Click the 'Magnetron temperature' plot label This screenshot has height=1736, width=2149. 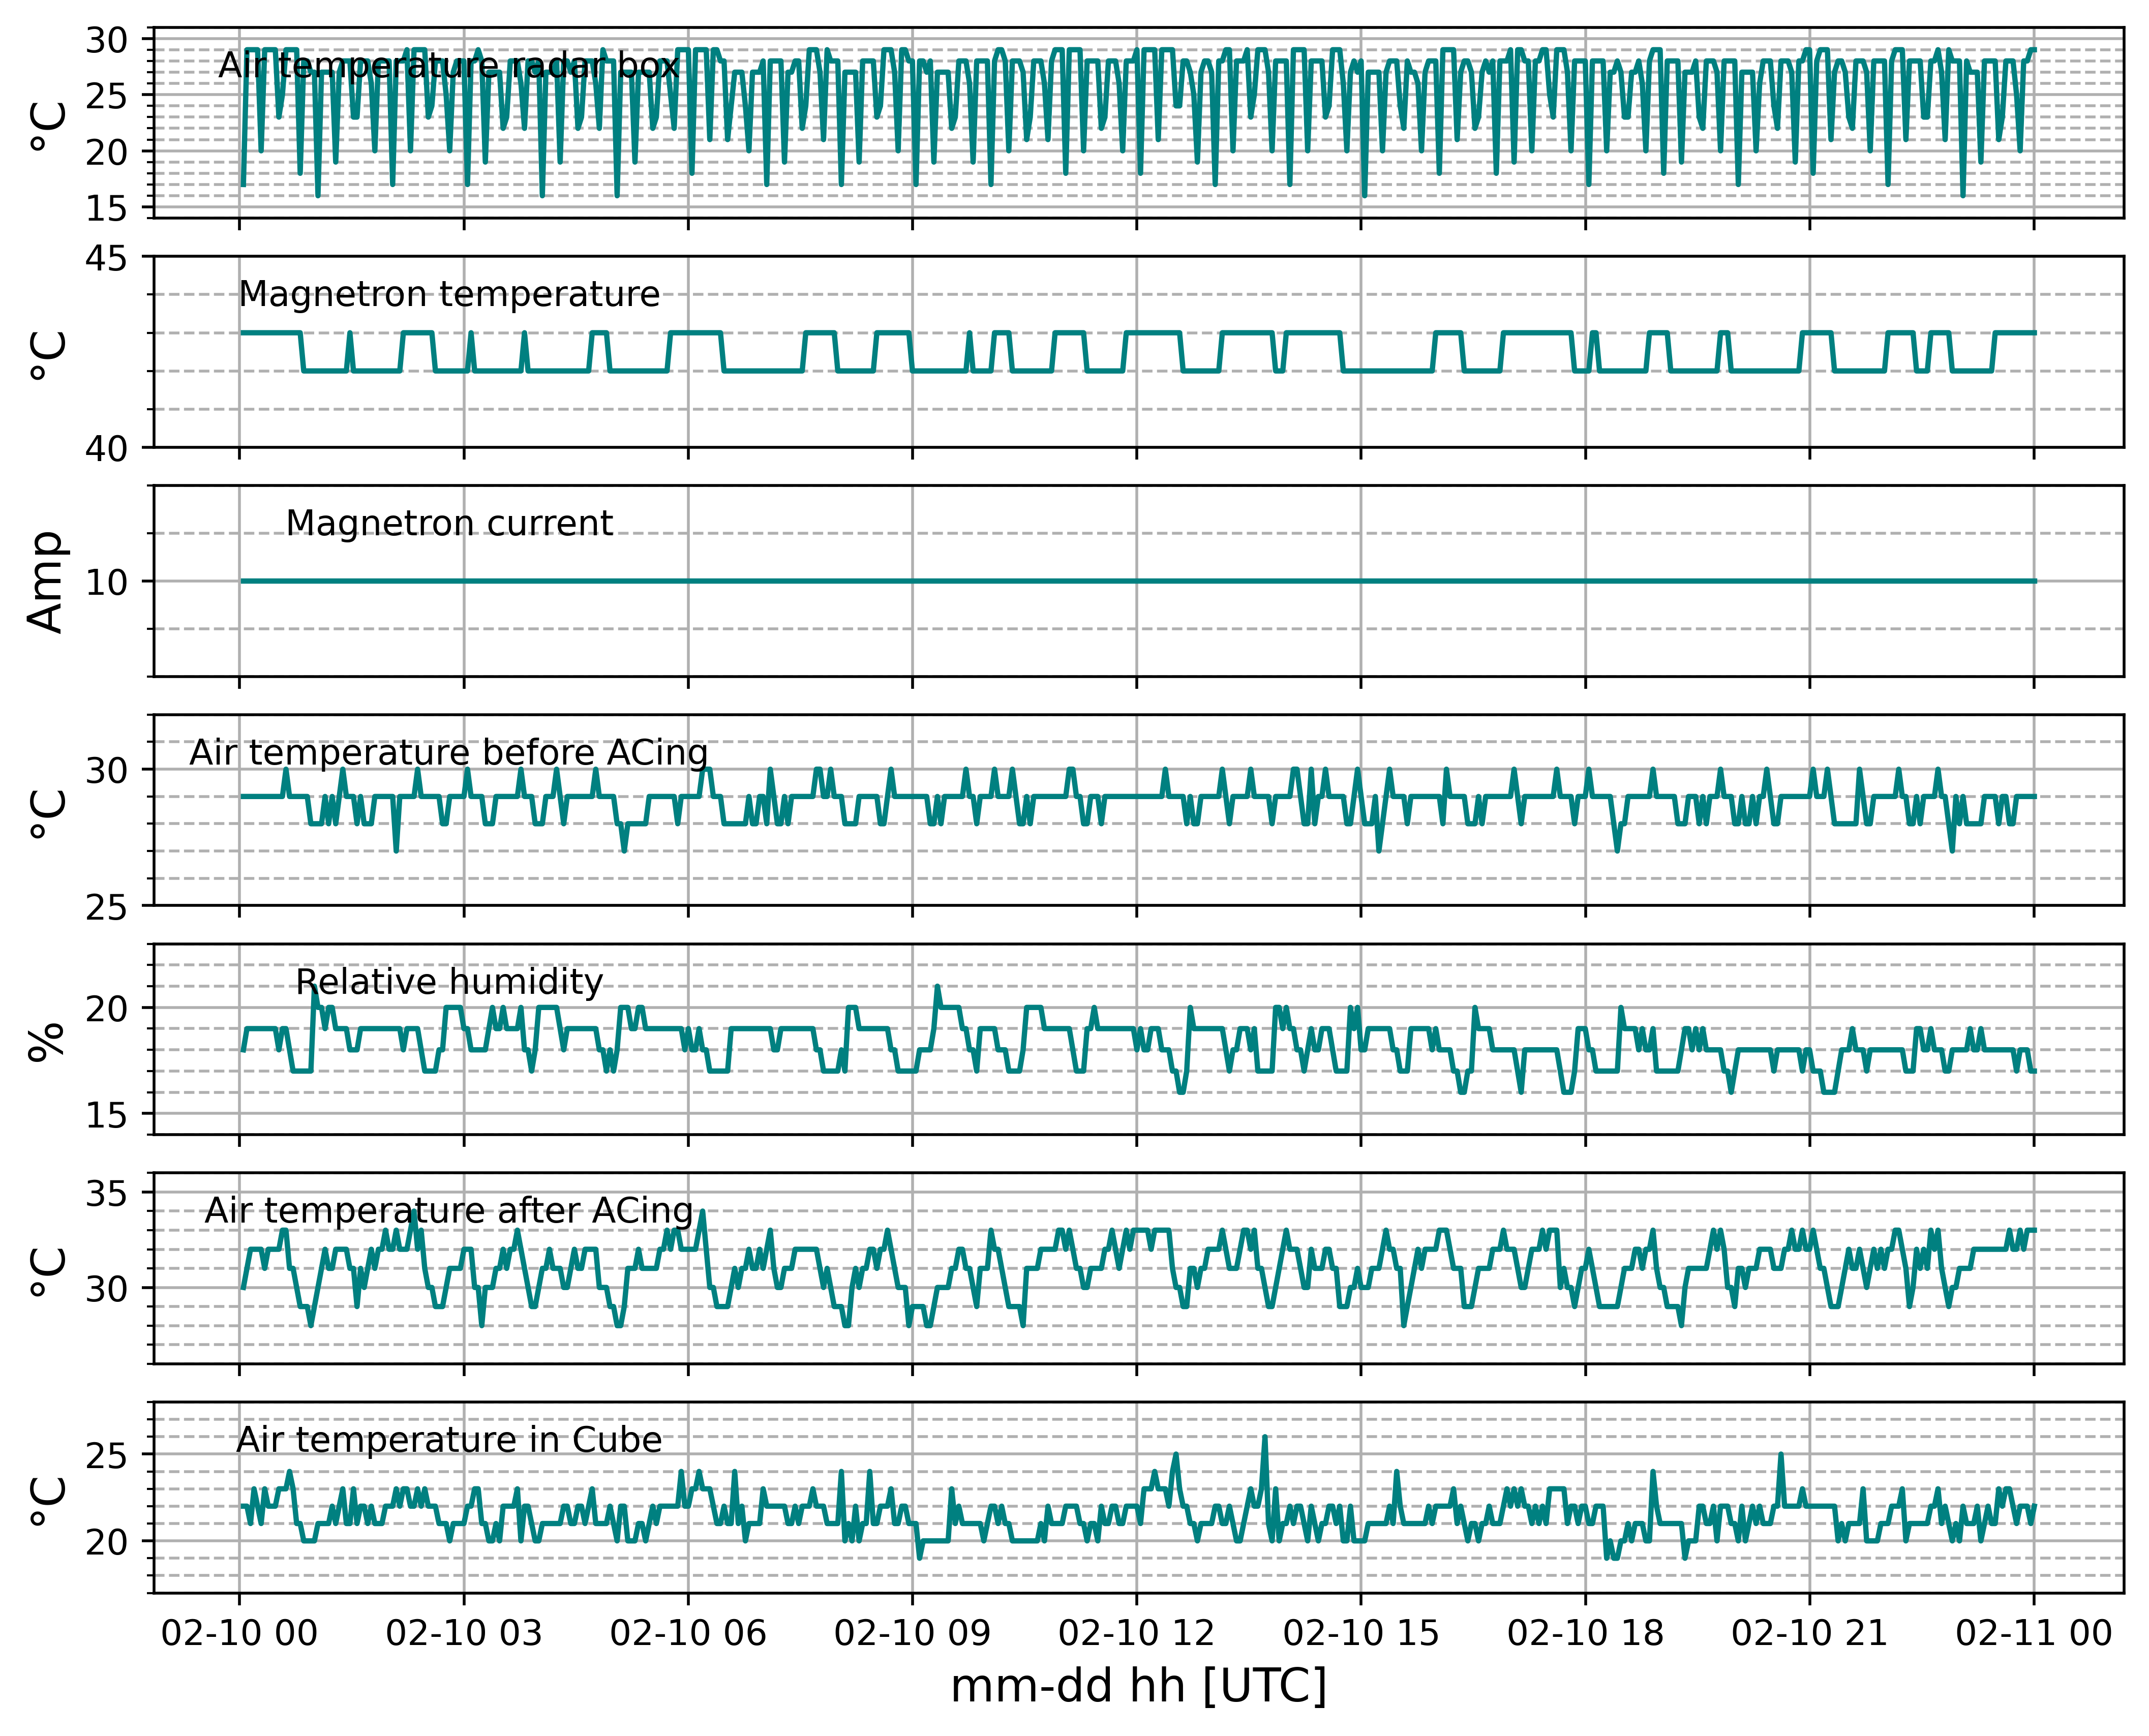click(449, 294)
